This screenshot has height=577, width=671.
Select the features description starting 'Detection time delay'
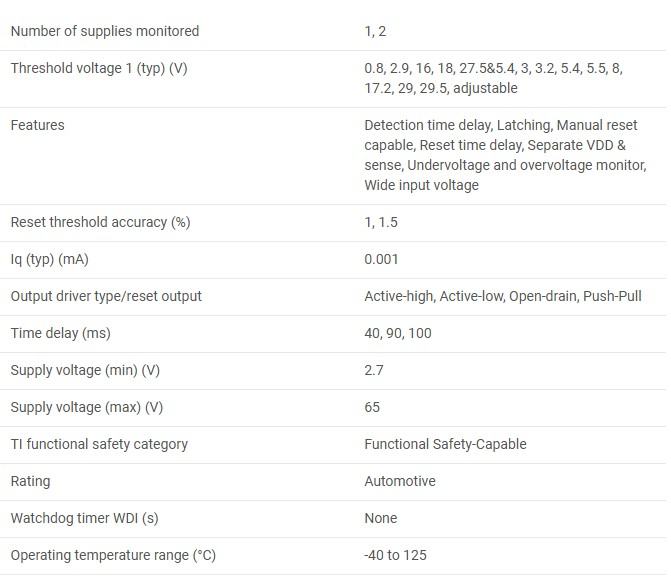coord(505,155)
